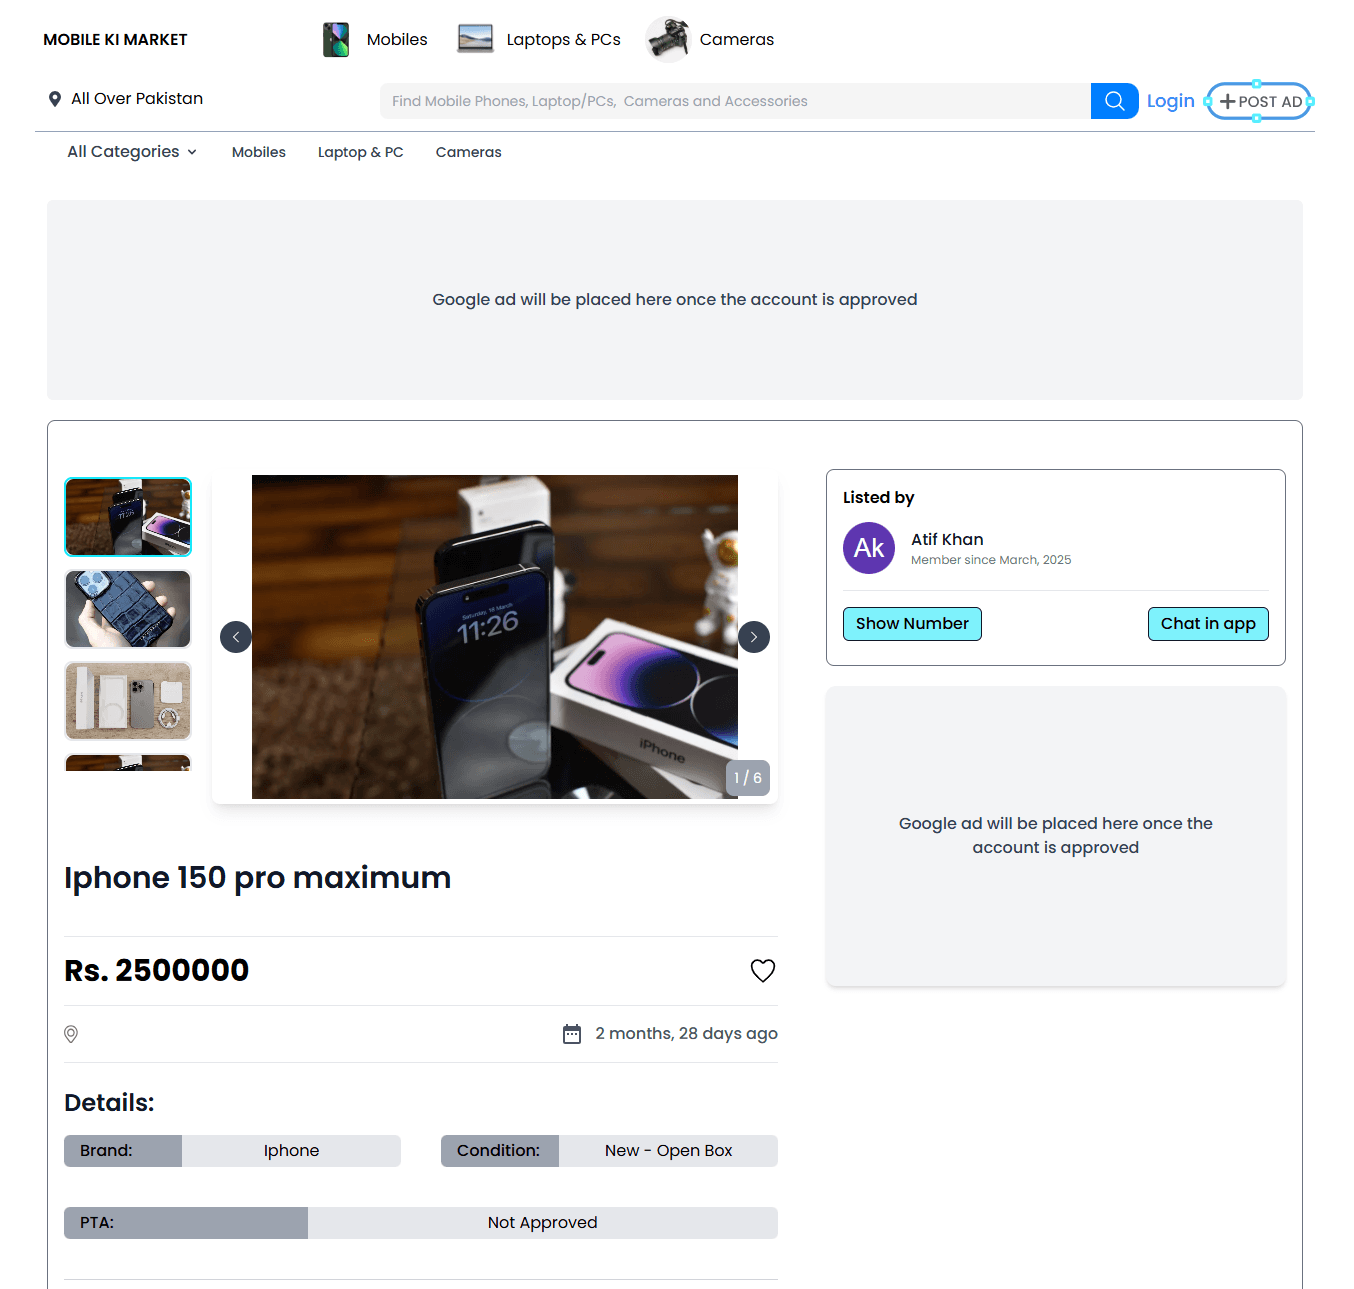
Task: Go to previous photo with left arrow
Action: coord(236,637)
